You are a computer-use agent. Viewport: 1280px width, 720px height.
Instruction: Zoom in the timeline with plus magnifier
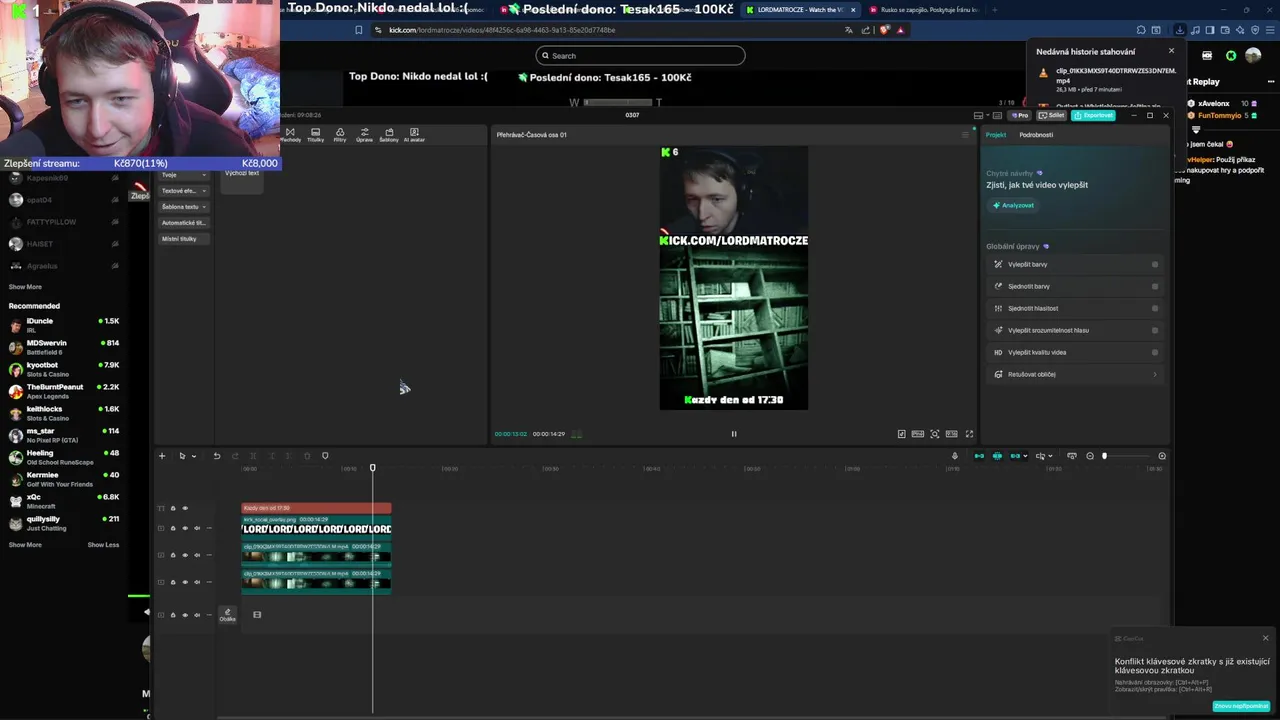click(1162, 456)
